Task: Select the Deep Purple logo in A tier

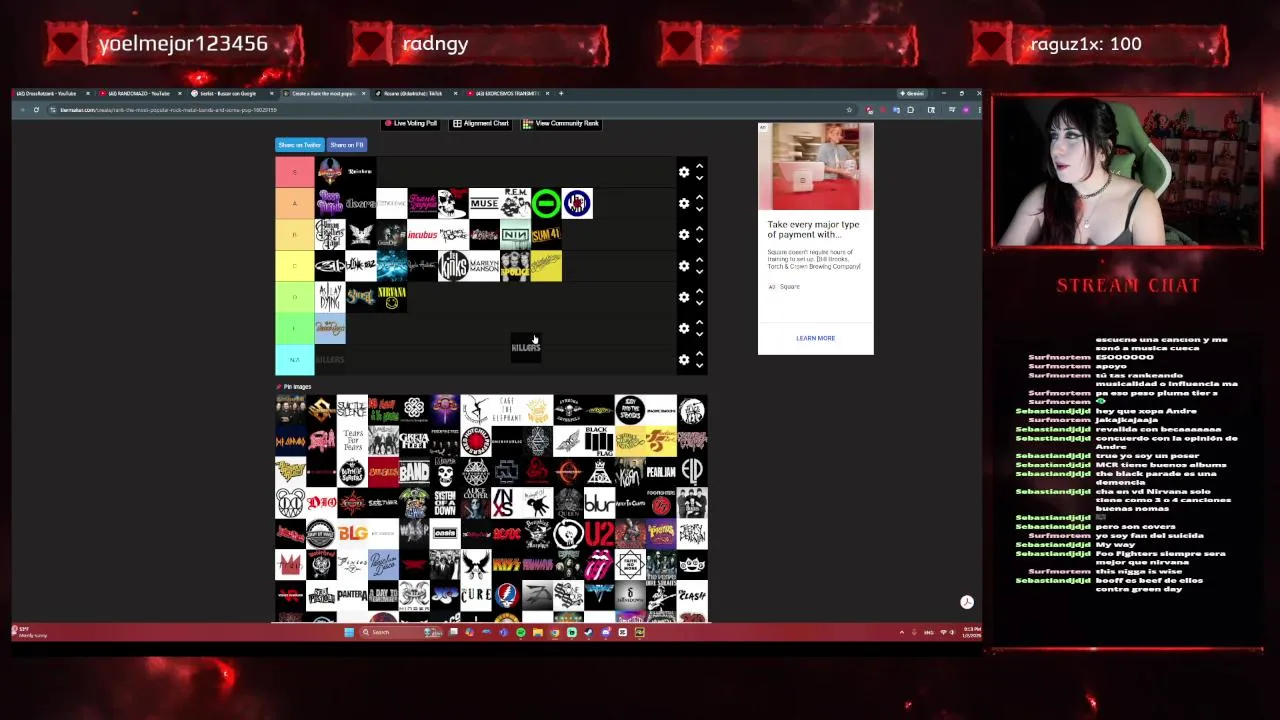Action: click(x=329, y=203)
